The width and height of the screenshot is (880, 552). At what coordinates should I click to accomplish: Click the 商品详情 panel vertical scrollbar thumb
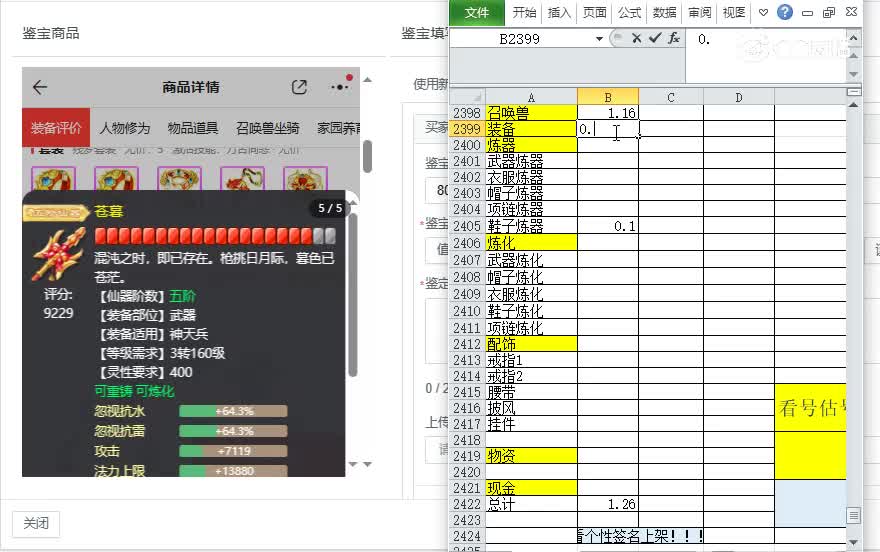coord(368,156)
